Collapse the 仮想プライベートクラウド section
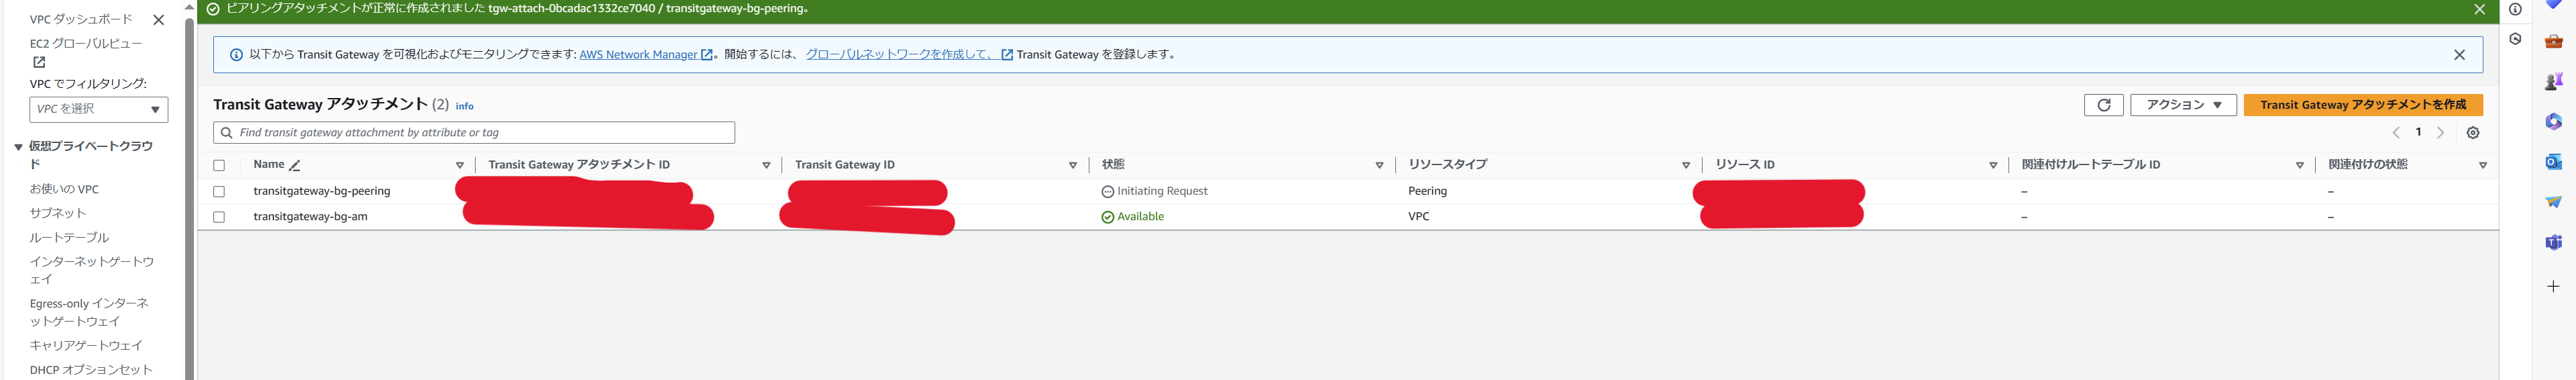 coord(18,147)
